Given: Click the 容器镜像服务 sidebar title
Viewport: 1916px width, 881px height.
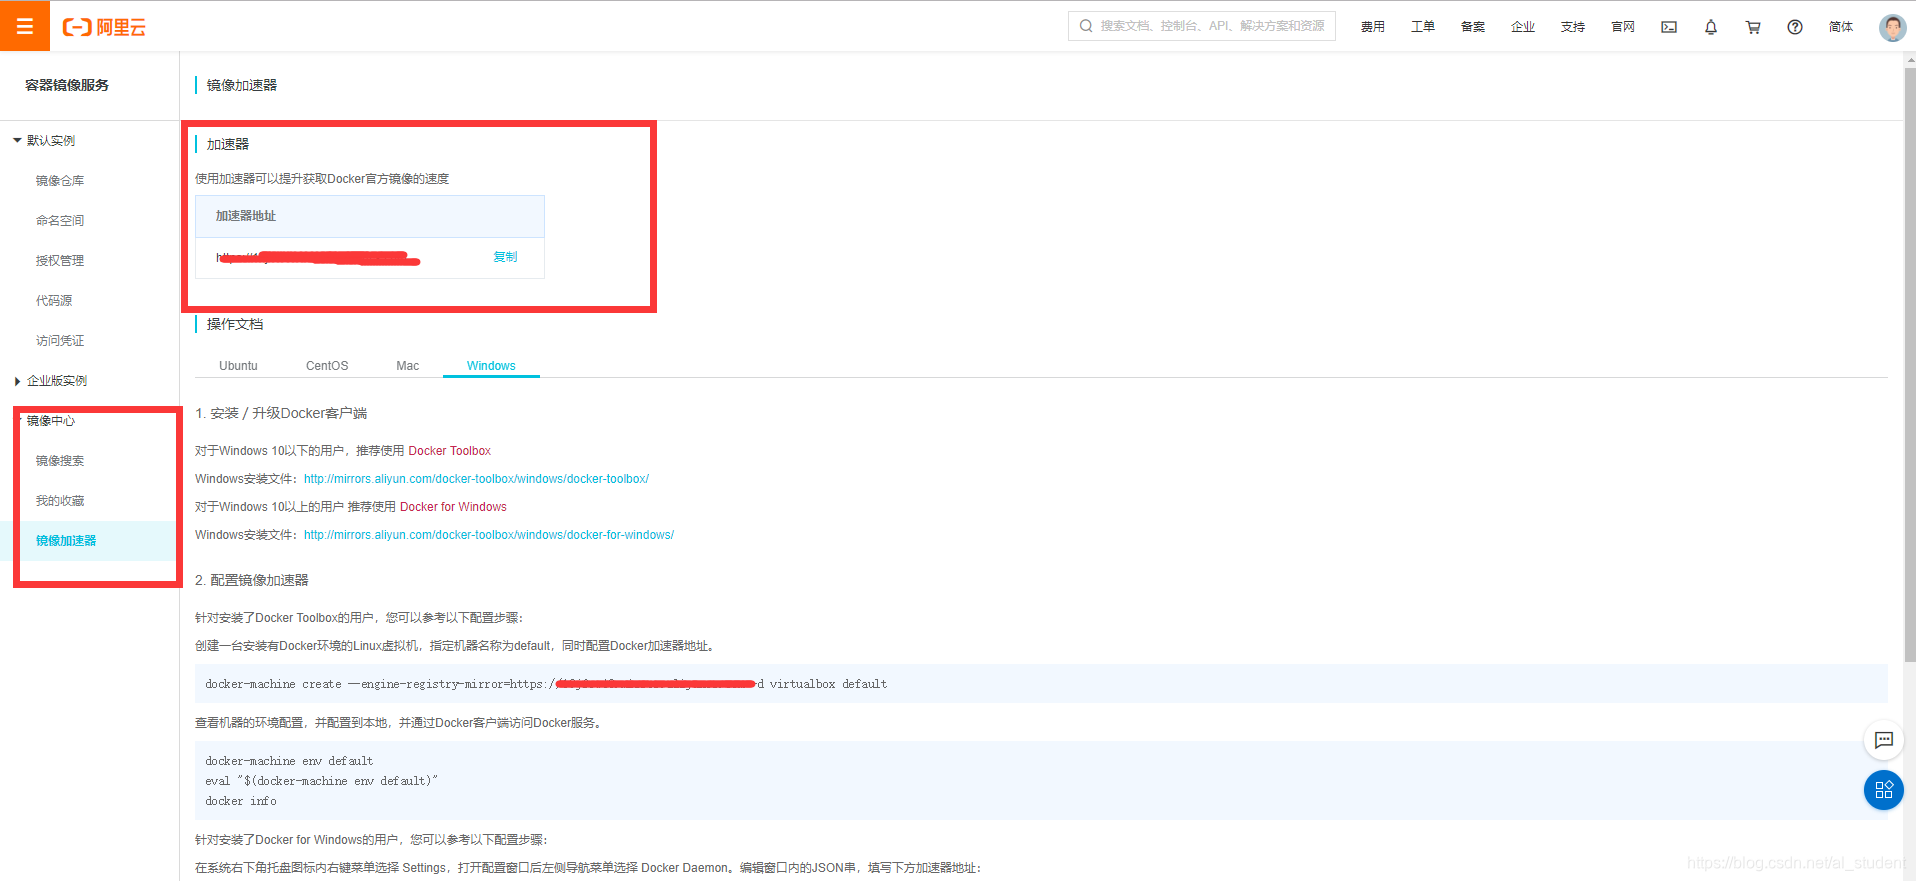Looking at the screenshot, I should [x=67, y=85].
